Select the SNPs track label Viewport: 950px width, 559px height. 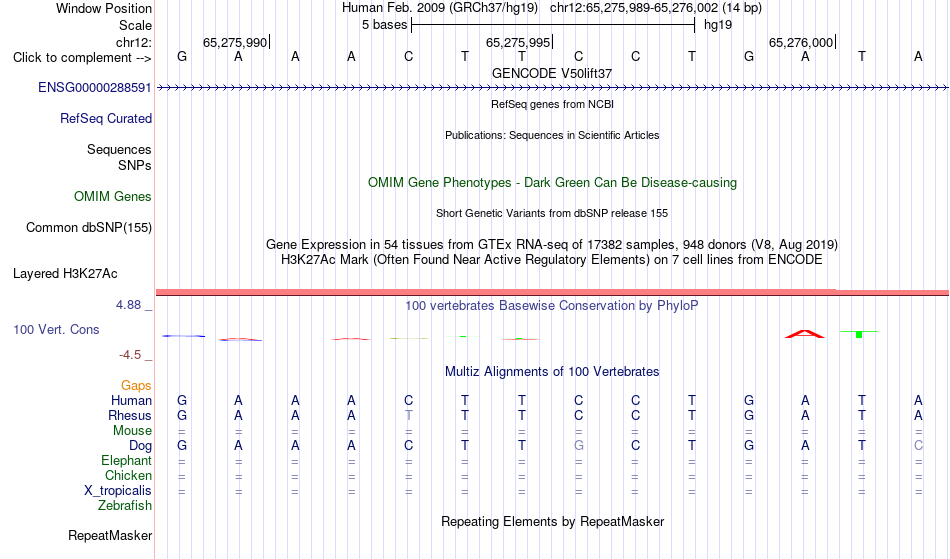[x=135, y=165]
